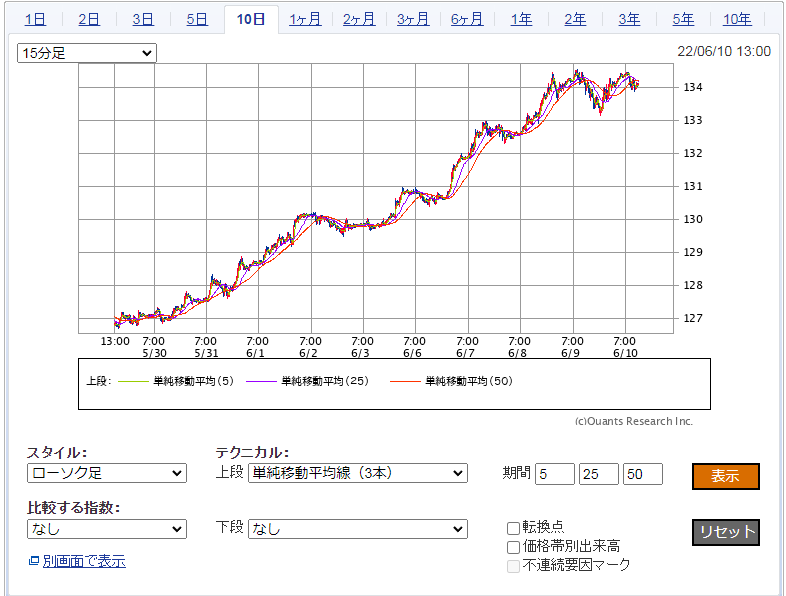The width and height of the screenshot is (786, 596).
Task: Open the 15分足 interval dropdown
Action: [x=87, y=53]
